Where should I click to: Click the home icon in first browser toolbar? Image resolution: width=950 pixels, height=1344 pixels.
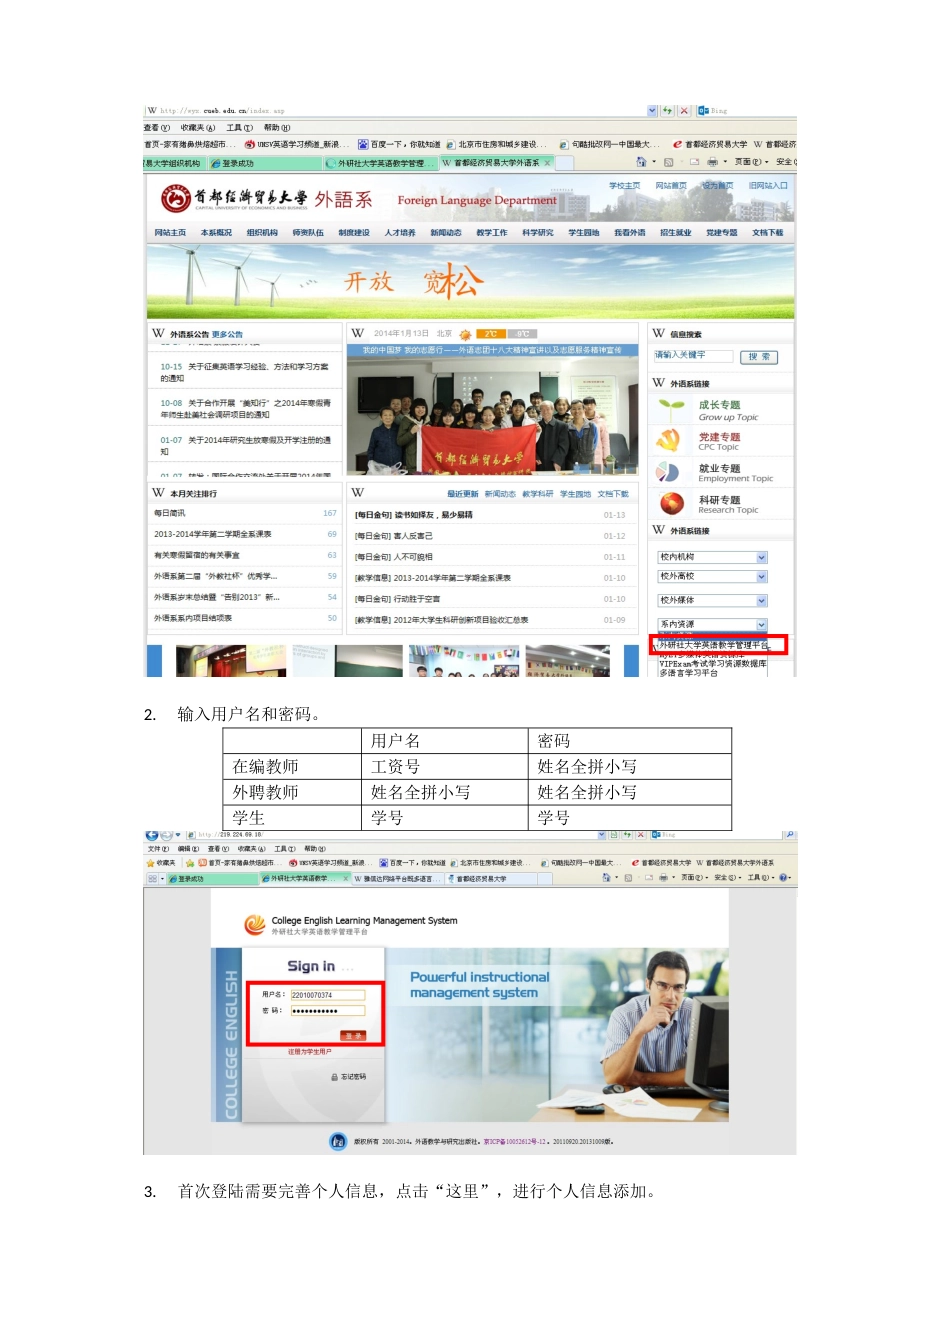coord(641,162)
